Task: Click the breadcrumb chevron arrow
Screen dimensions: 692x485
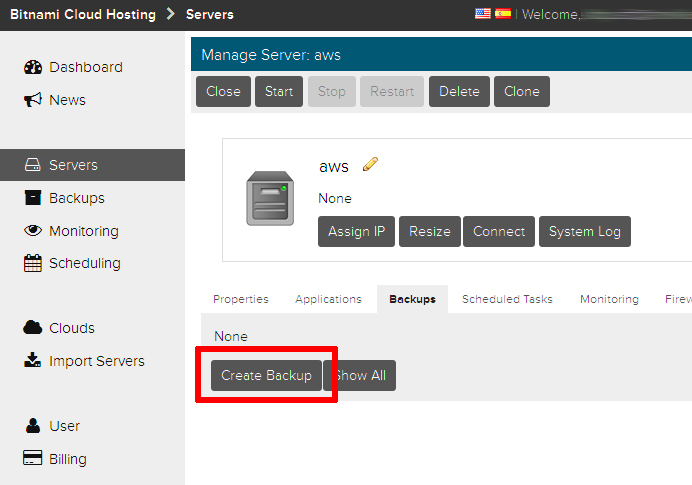Action: 171,14
